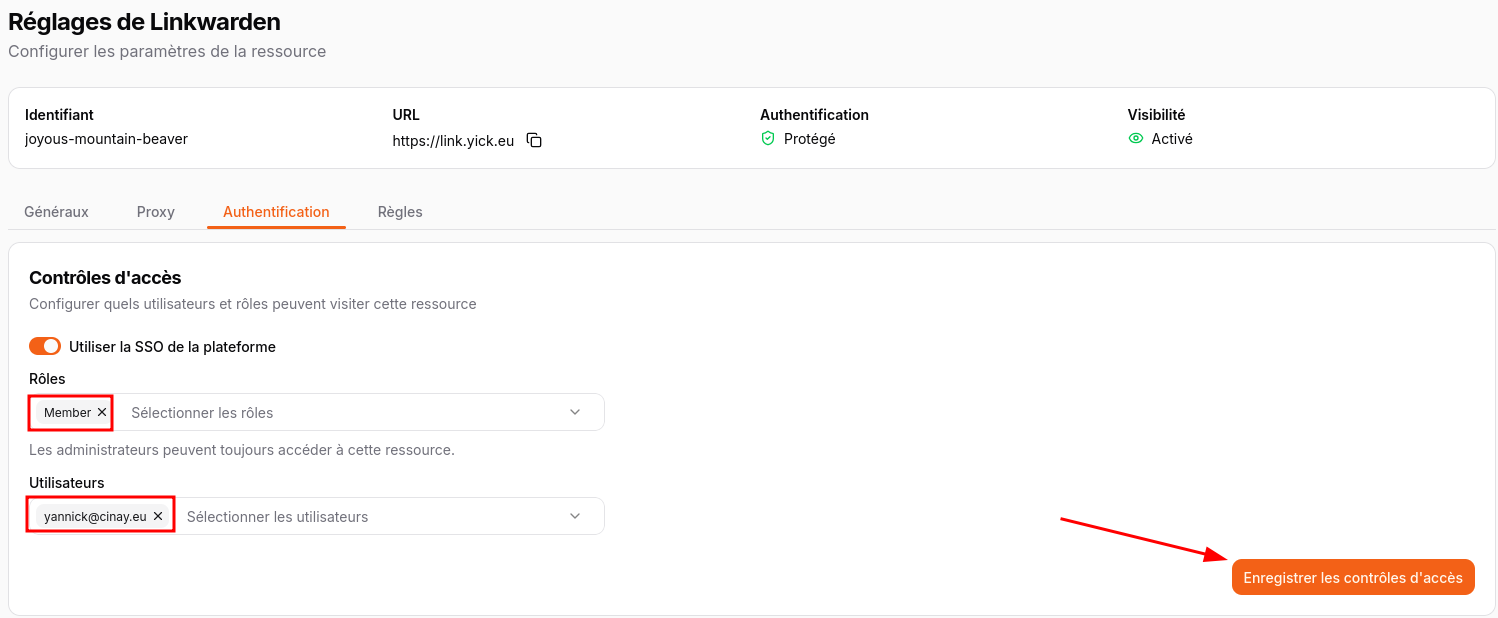Go to the Règles tab
The image size is (1498, 618).
400,212
